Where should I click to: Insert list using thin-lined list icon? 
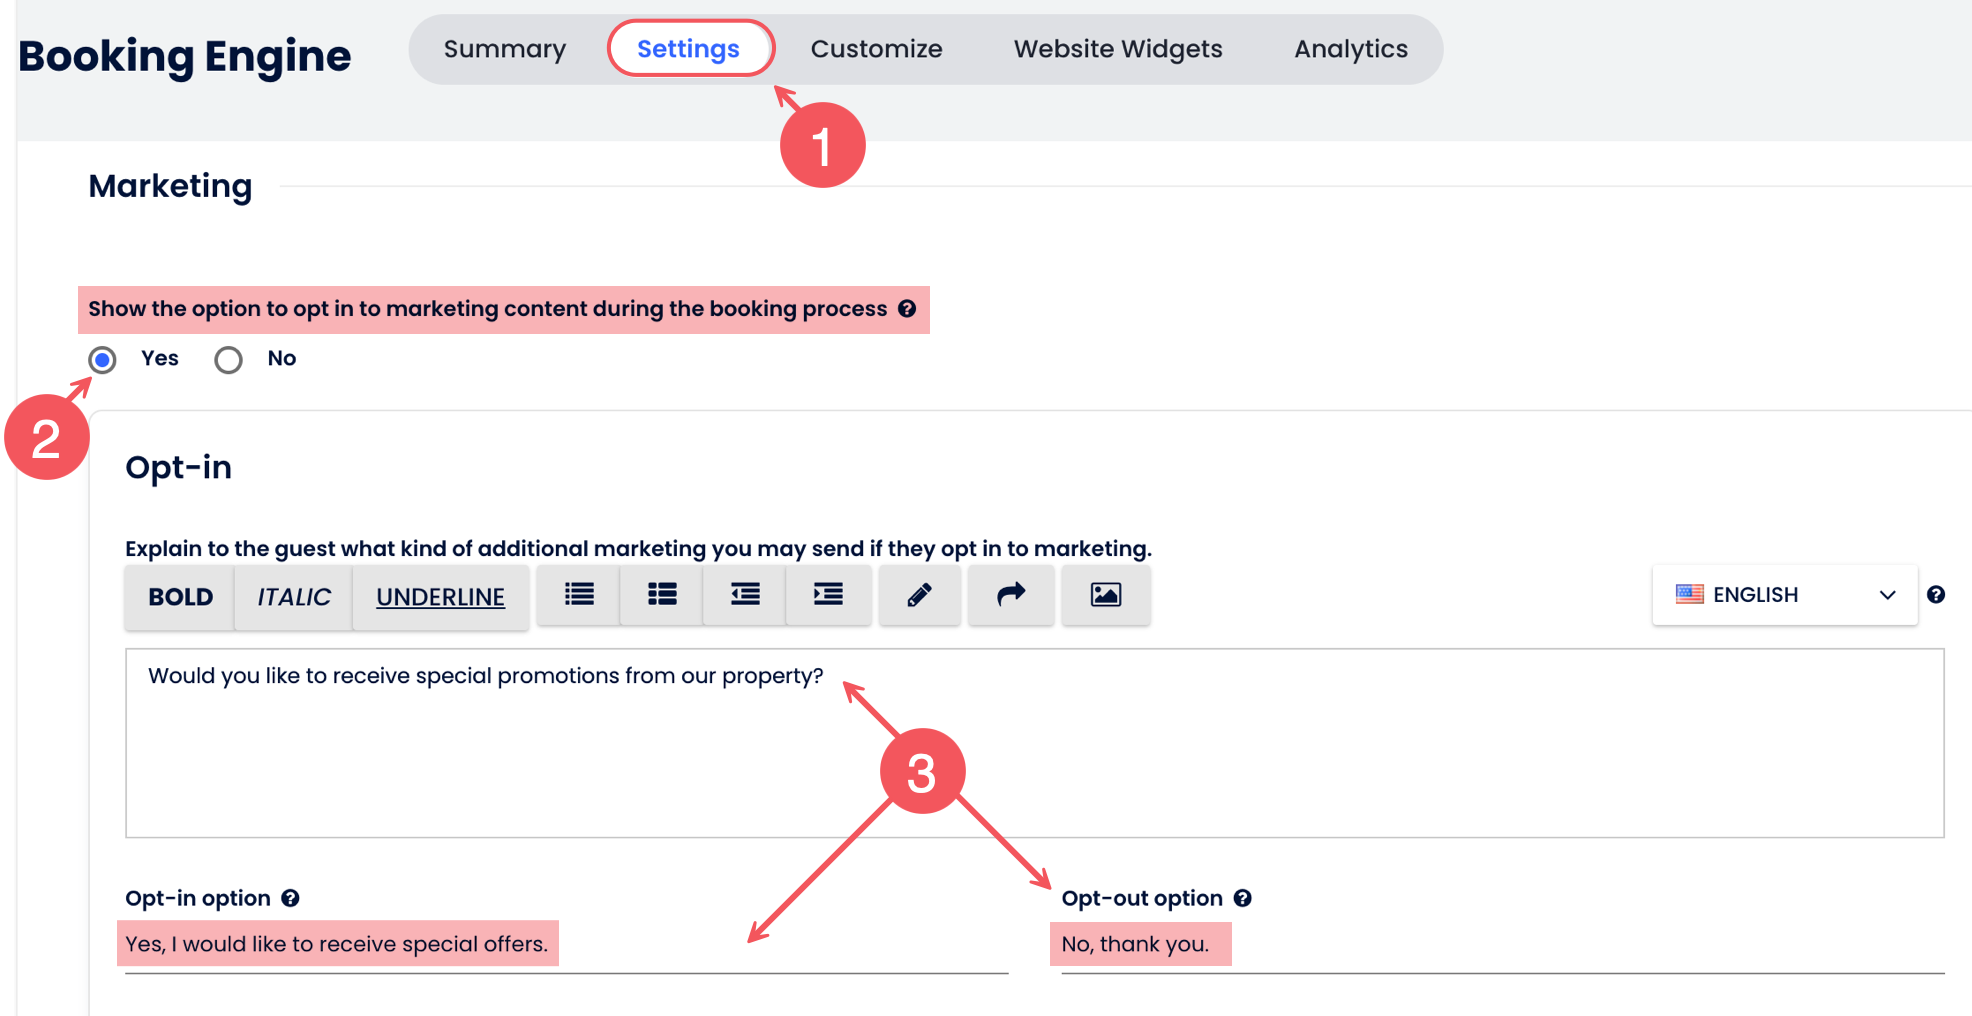point(579,595)
